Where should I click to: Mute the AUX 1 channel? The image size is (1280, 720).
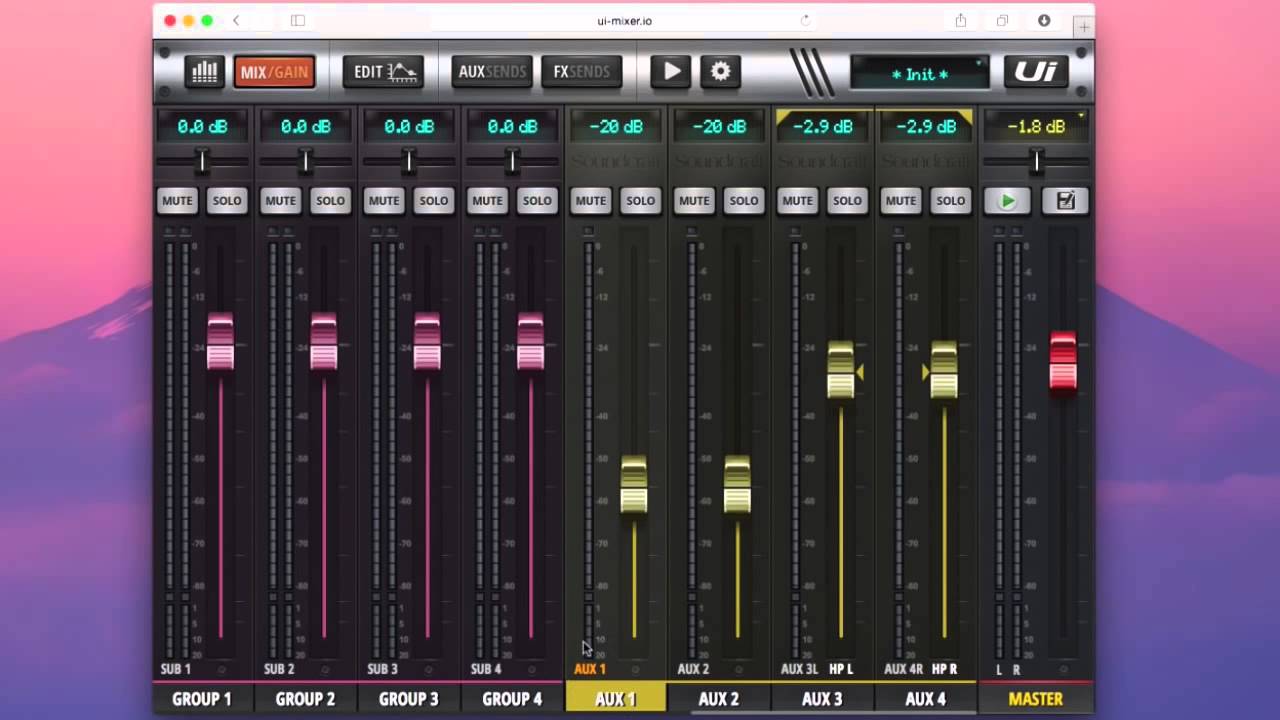point(591,201)
